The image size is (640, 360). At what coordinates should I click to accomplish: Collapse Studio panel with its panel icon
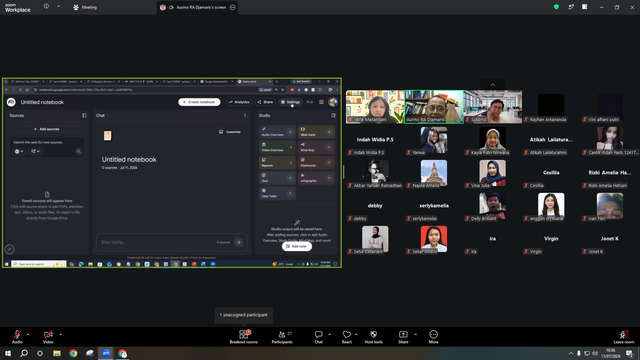click(x=333, y=116)
